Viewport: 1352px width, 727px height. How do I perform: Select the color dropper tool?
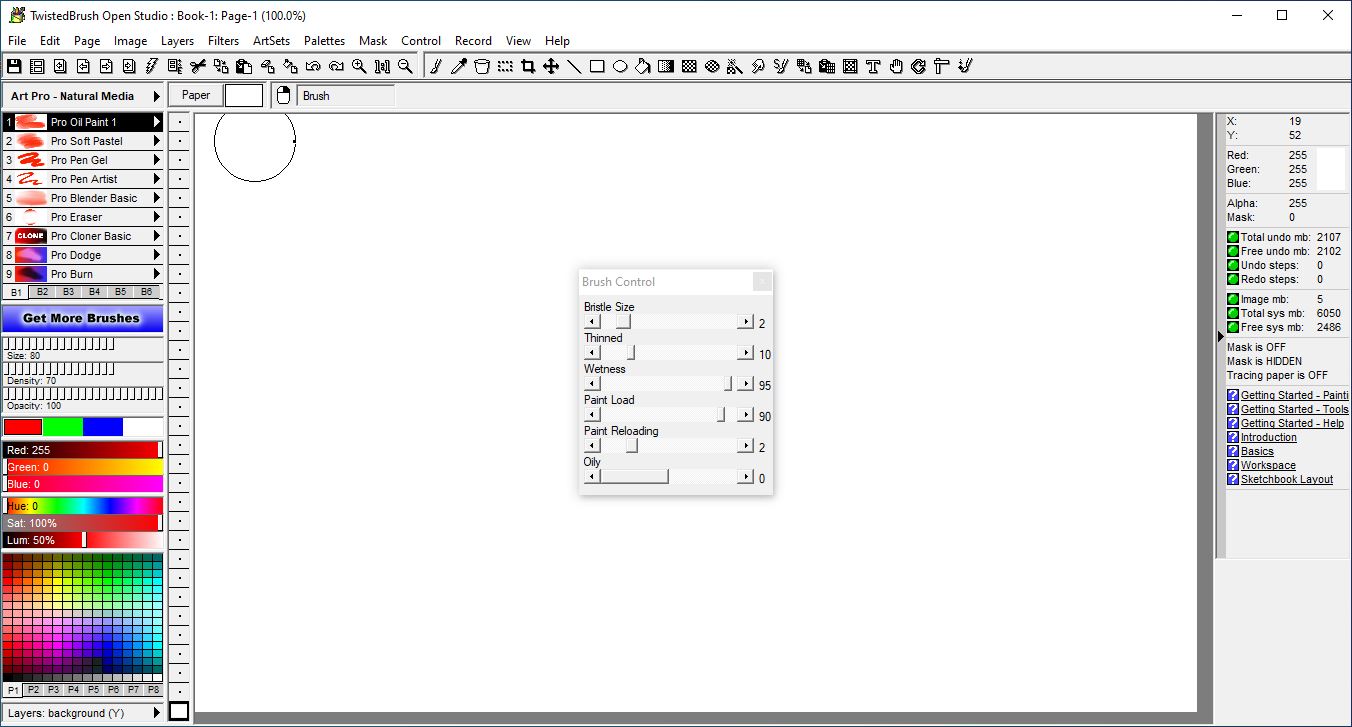[x=459, y=66]
